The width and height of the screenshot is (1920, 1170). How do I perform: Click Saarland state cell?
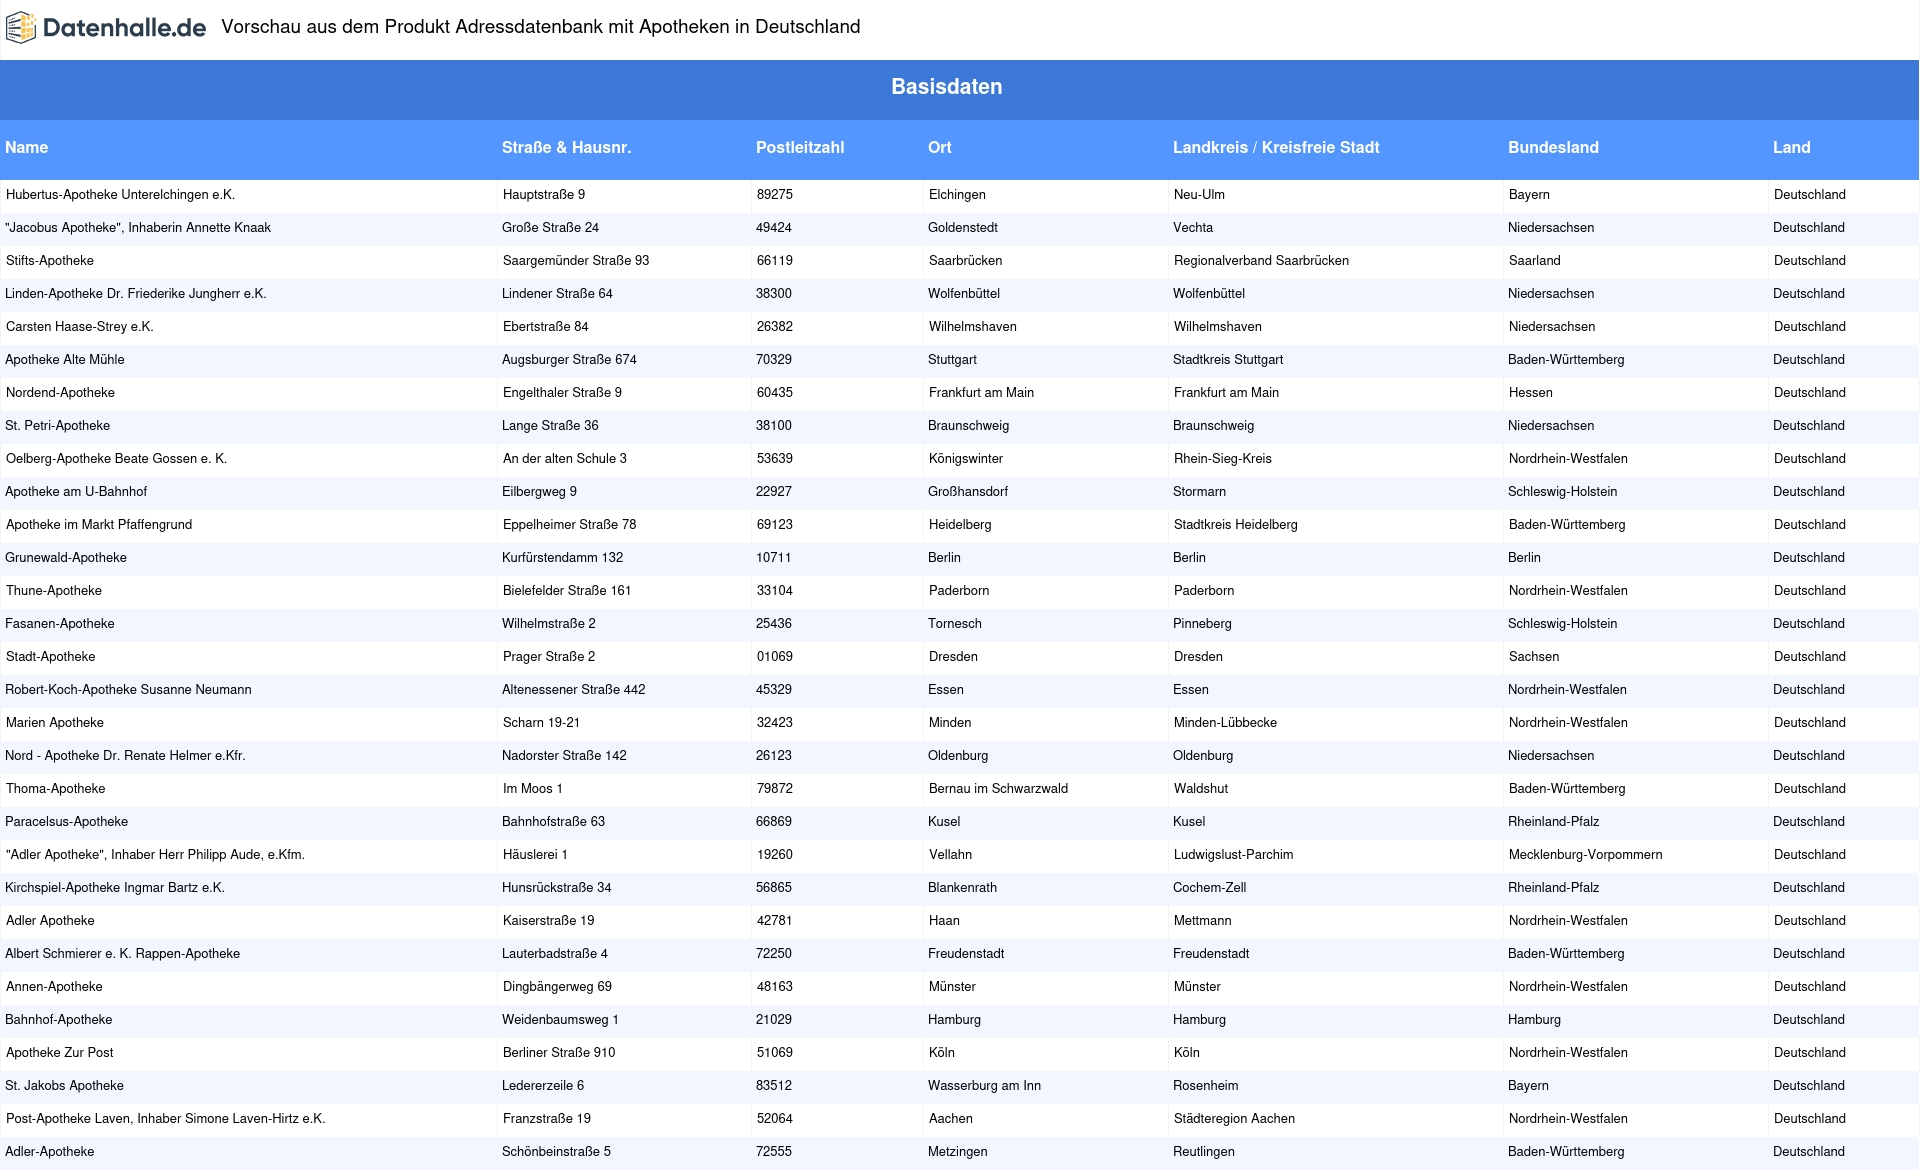pos(1534,261)
